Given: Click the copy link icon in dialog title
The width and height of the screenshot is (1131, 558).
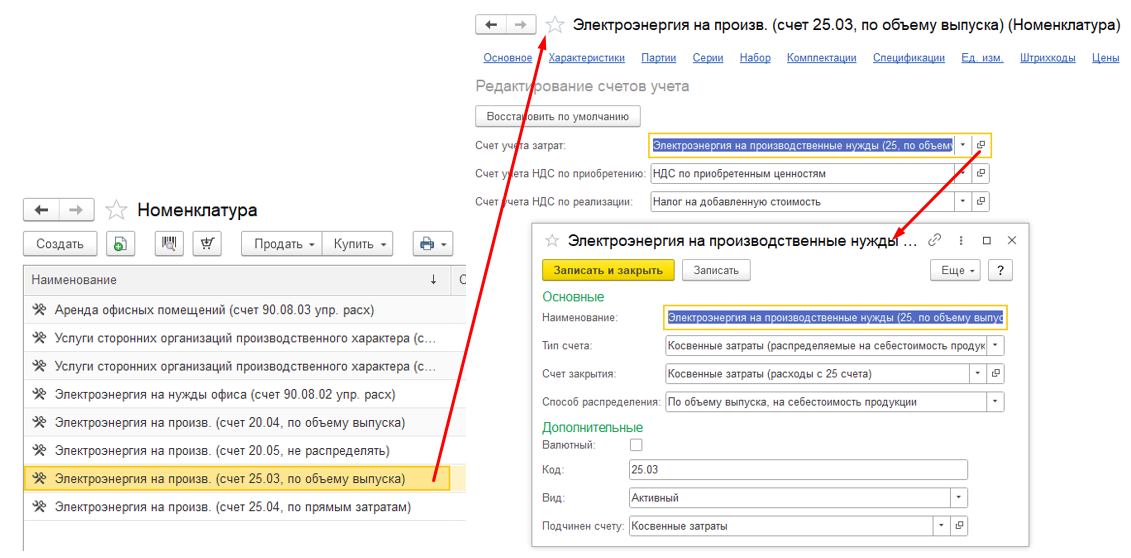Looking at the screenshot, I should 935,240.
